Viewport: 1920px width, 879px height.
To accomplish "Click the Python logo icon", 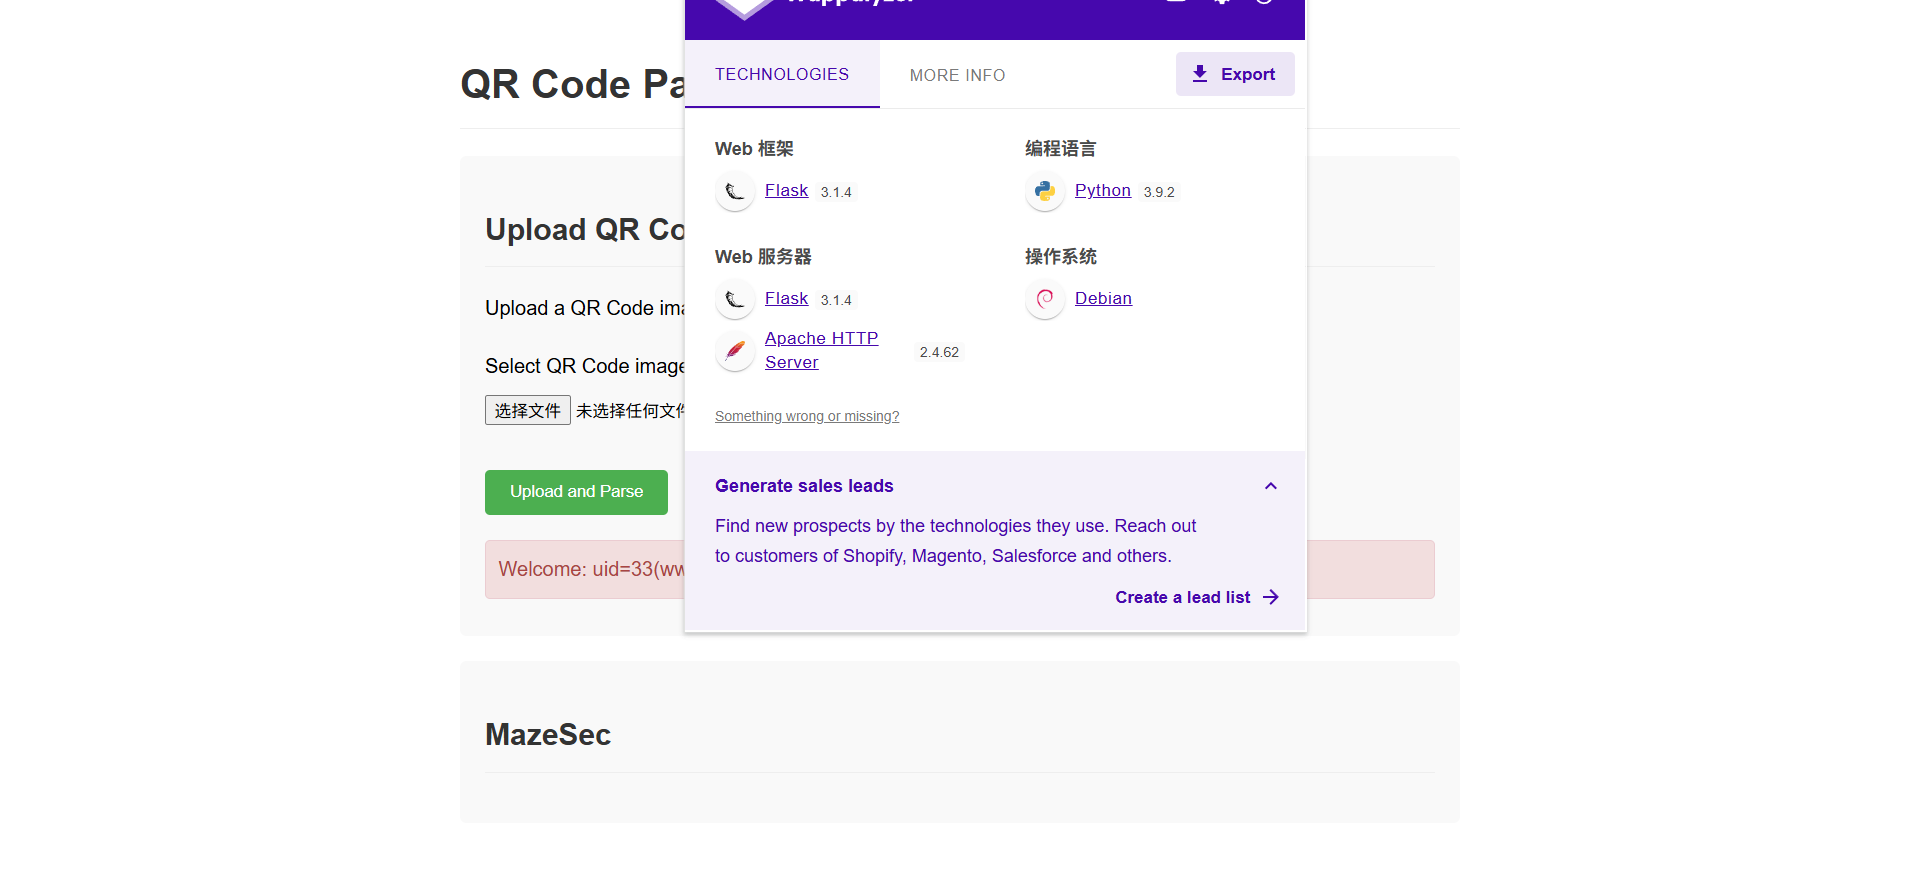I will pyautogui.click(x=1045, y=191).
